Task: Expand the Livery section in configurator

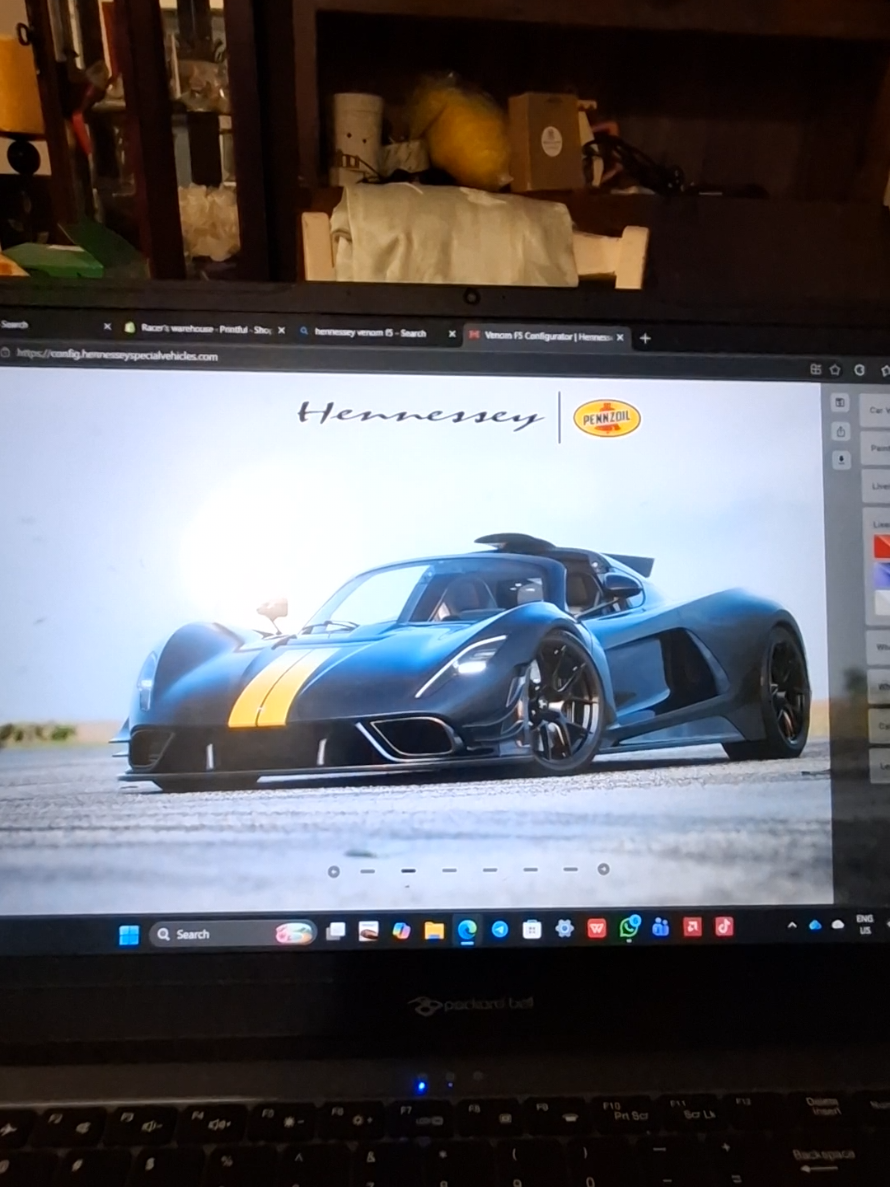Action: click(876, 485)
